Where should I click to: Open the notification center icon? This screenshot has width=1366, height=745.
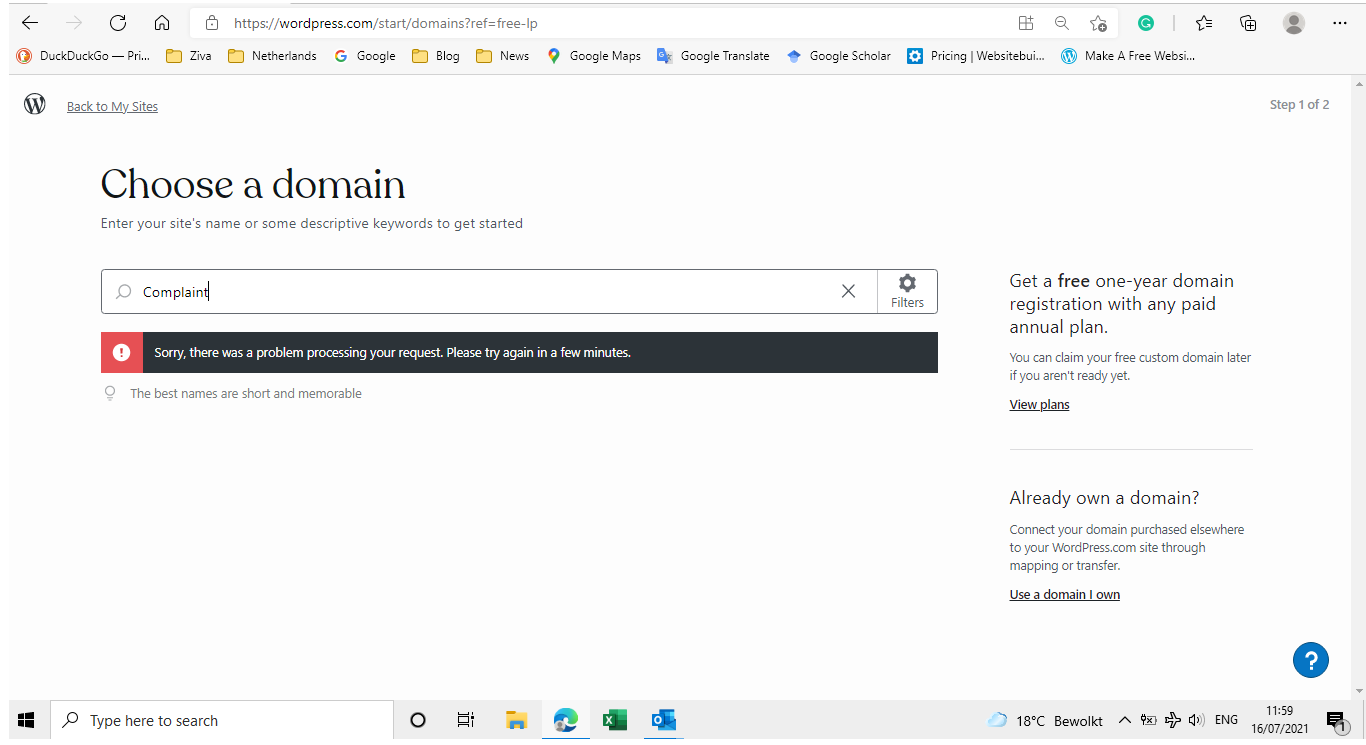(x=1337, y=720)
